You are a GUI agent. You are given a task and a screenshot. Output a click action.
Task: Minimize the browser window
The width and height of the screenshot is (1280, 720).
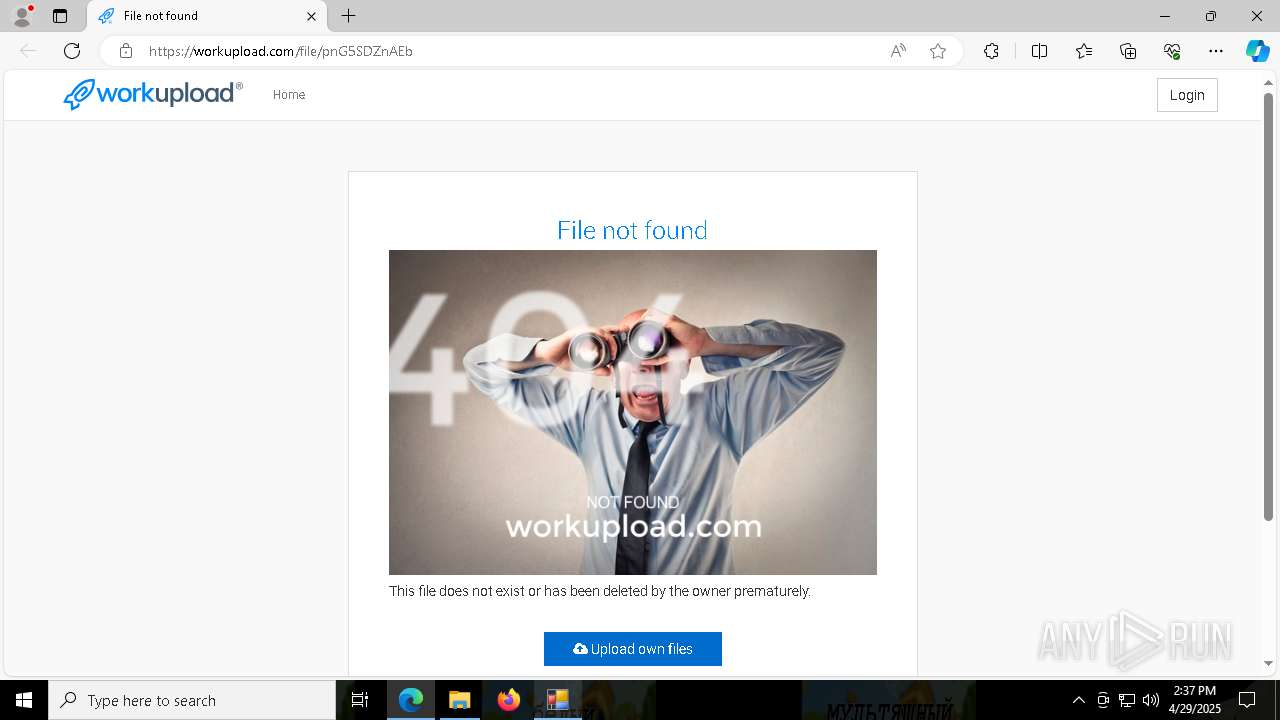click(1165, 16)
